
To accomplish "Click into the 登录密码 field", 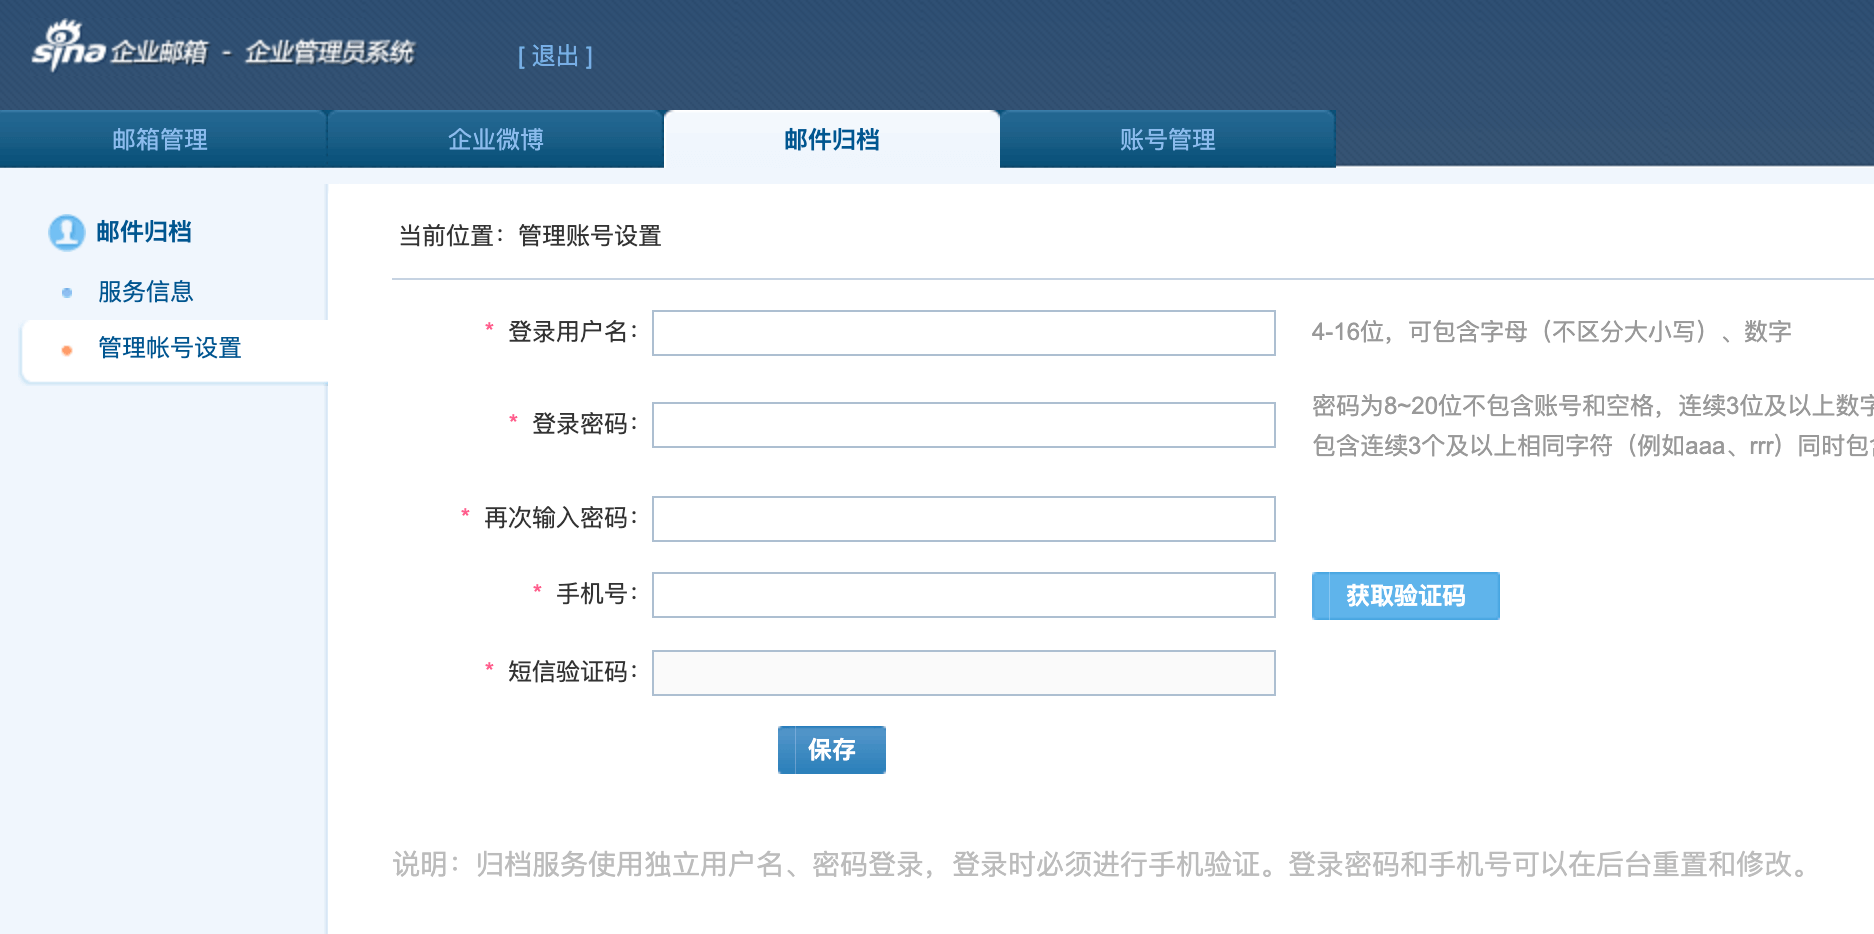I will pos(963,425).
